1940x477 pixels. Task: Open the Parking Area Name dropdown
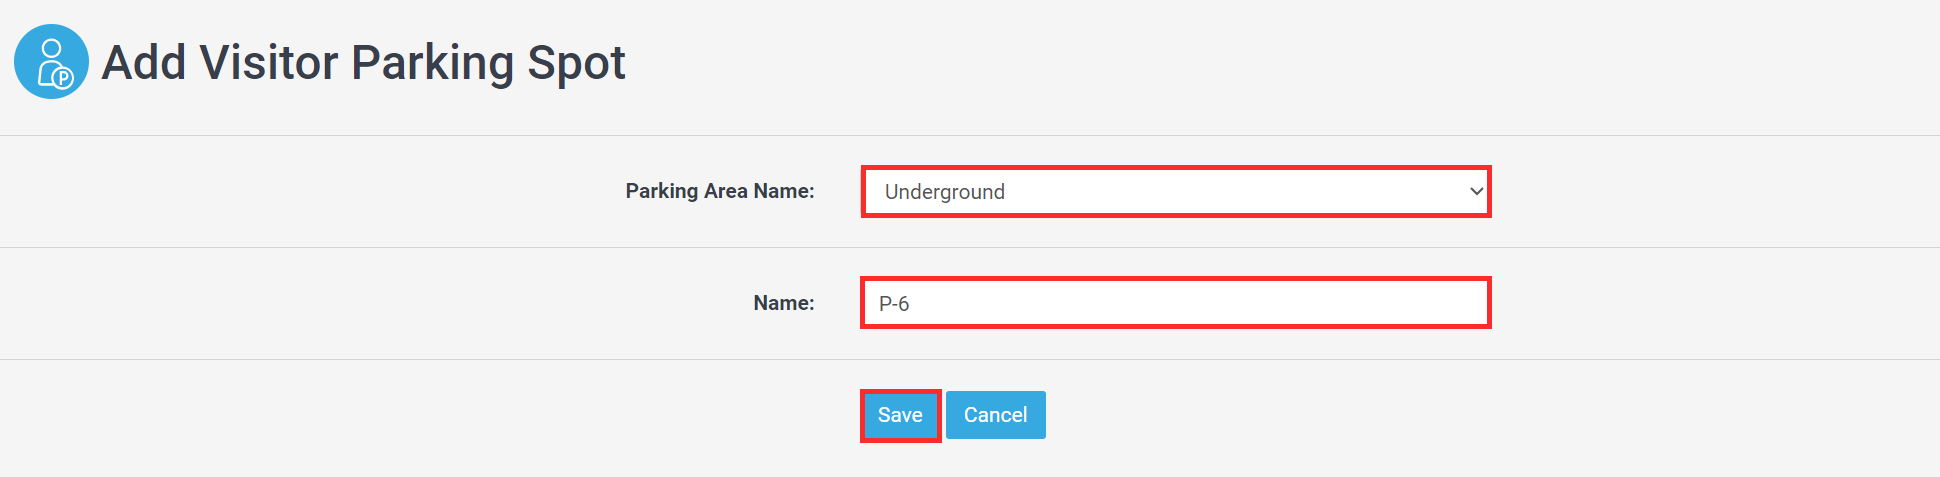1176,191
